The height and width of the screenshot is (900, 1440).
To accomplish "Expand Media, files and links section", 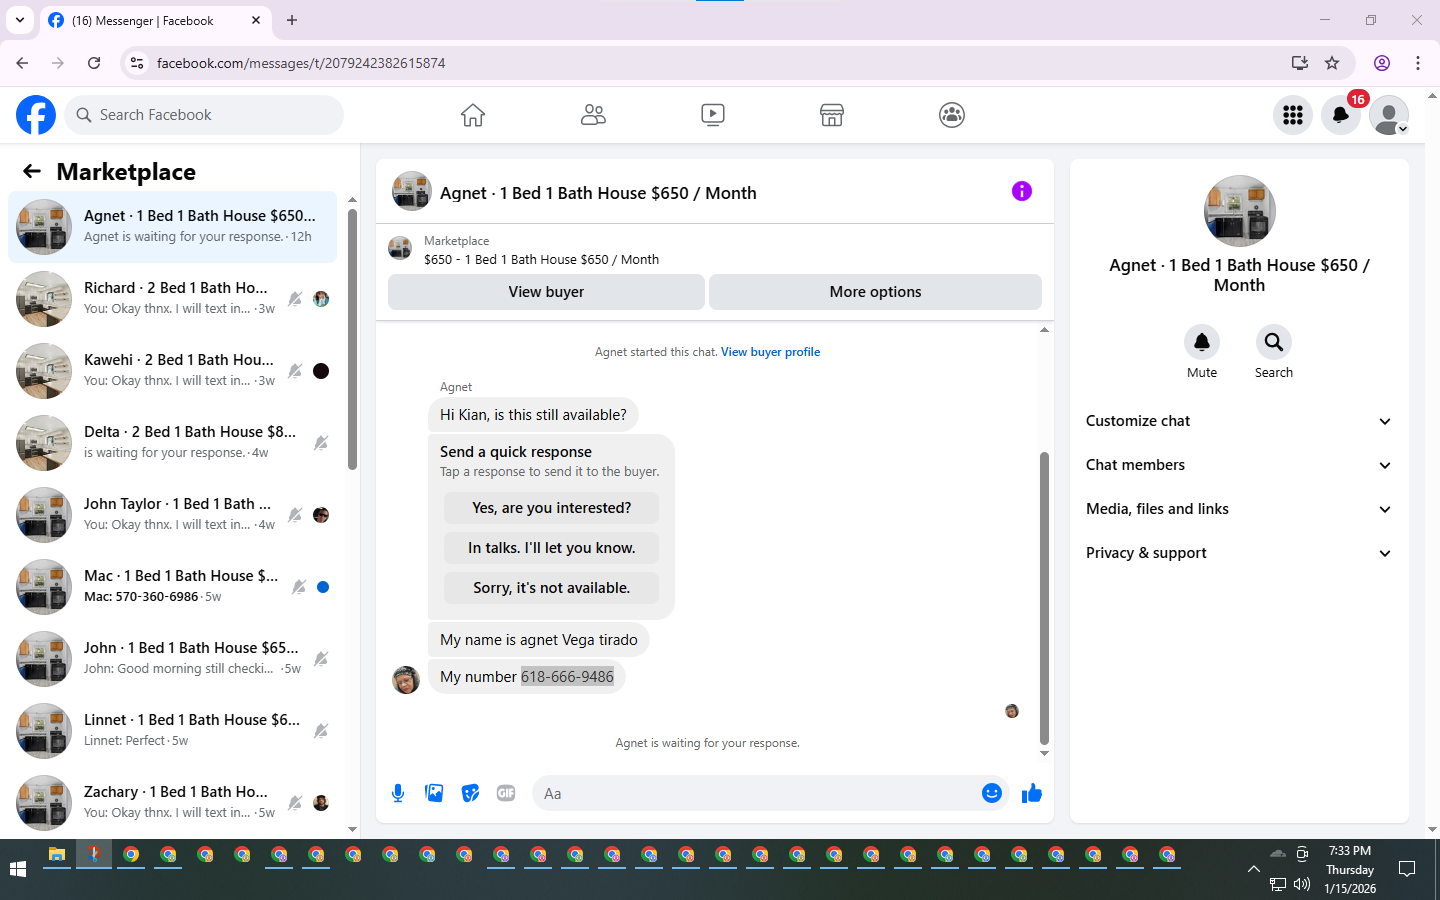I will click(x=1239, y=509).
